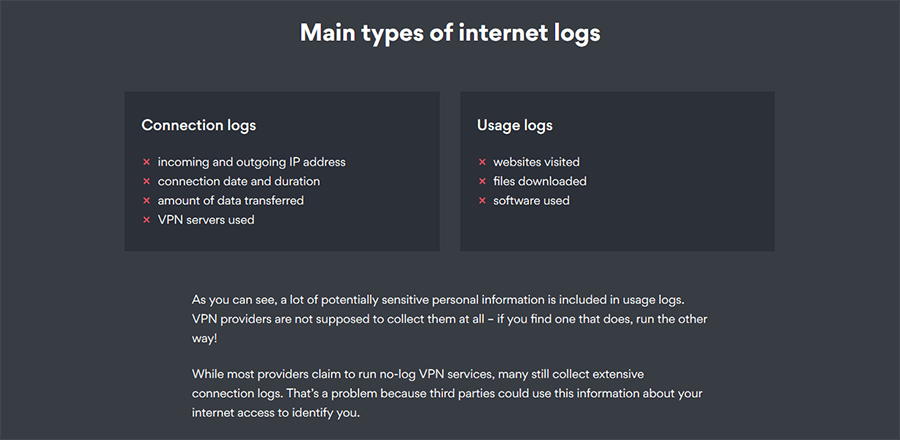Click the incoming and outgoing IP address item
The height and width of the screenshot is (440, 900).
click(x=251, y=162)
